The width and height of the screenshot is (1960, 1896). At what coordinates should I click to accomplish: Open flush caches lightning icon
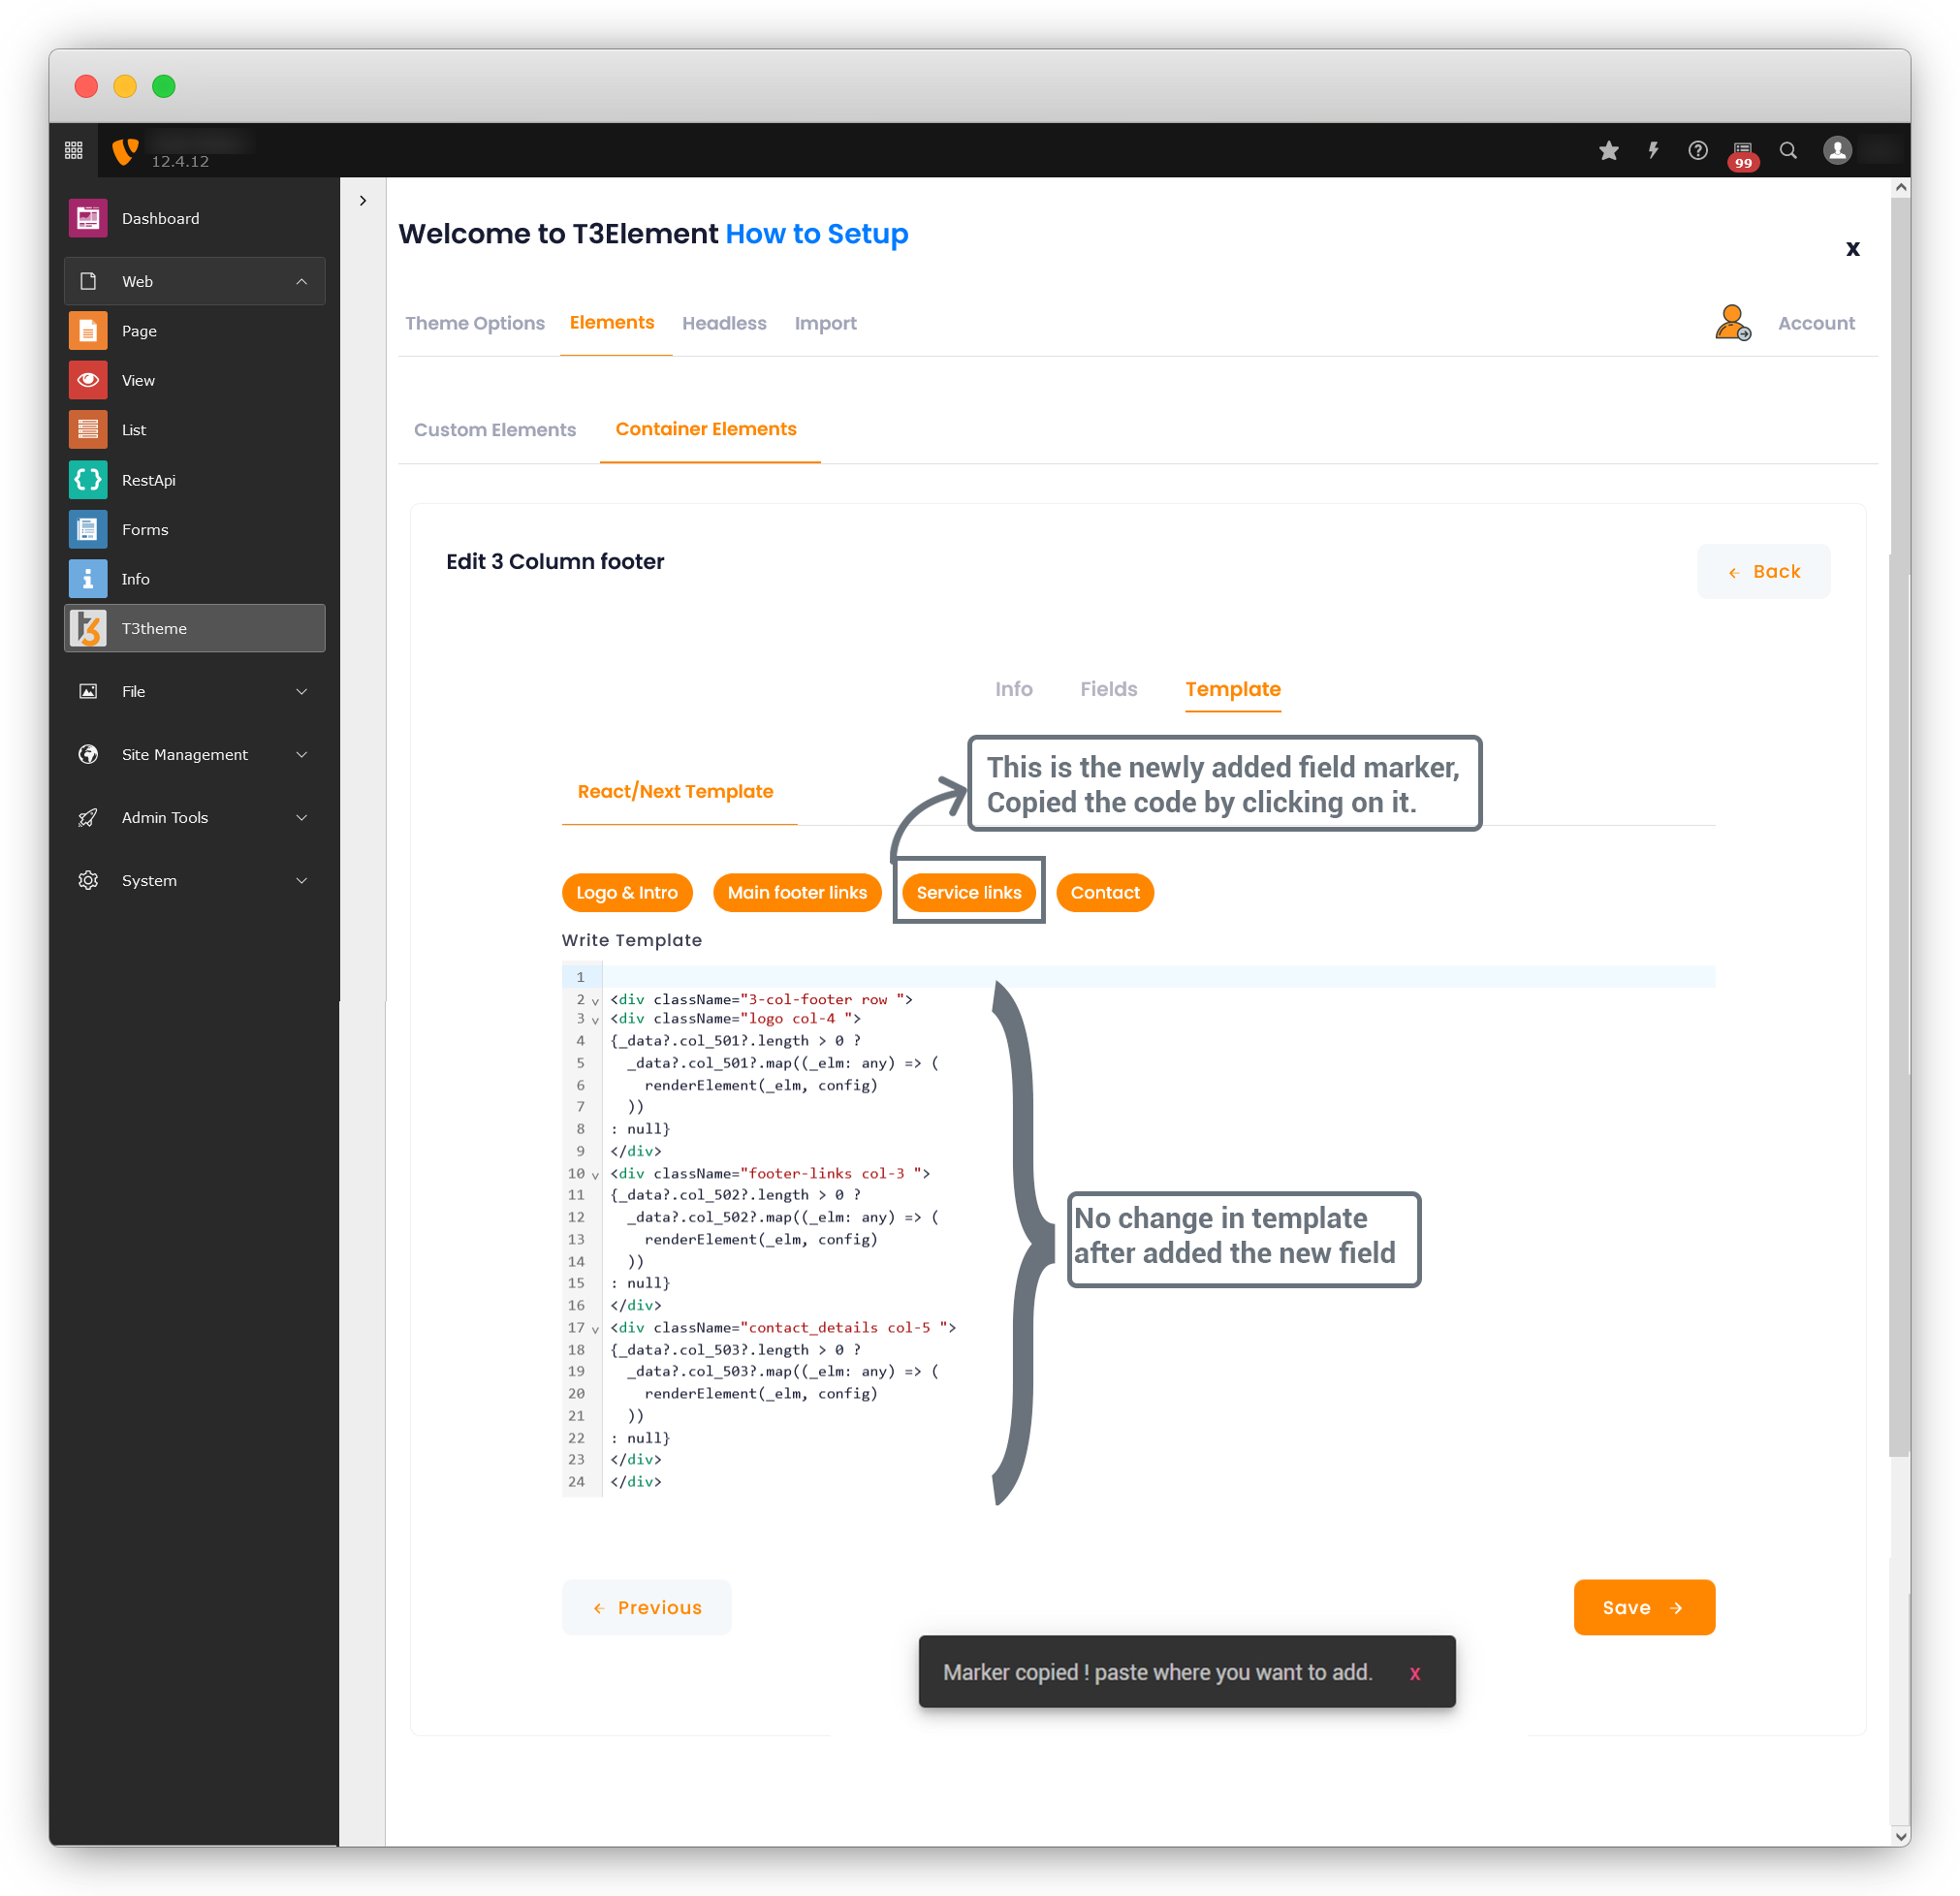pyautogui.click(x=1653, y=151)
